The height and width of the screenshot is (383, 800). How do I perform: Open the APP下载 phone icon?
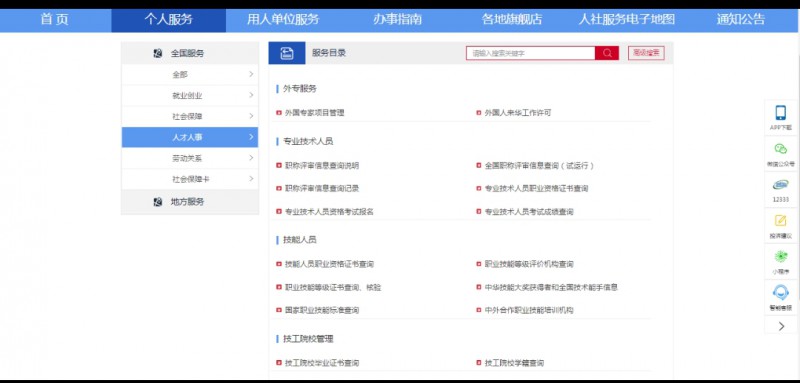781,113
